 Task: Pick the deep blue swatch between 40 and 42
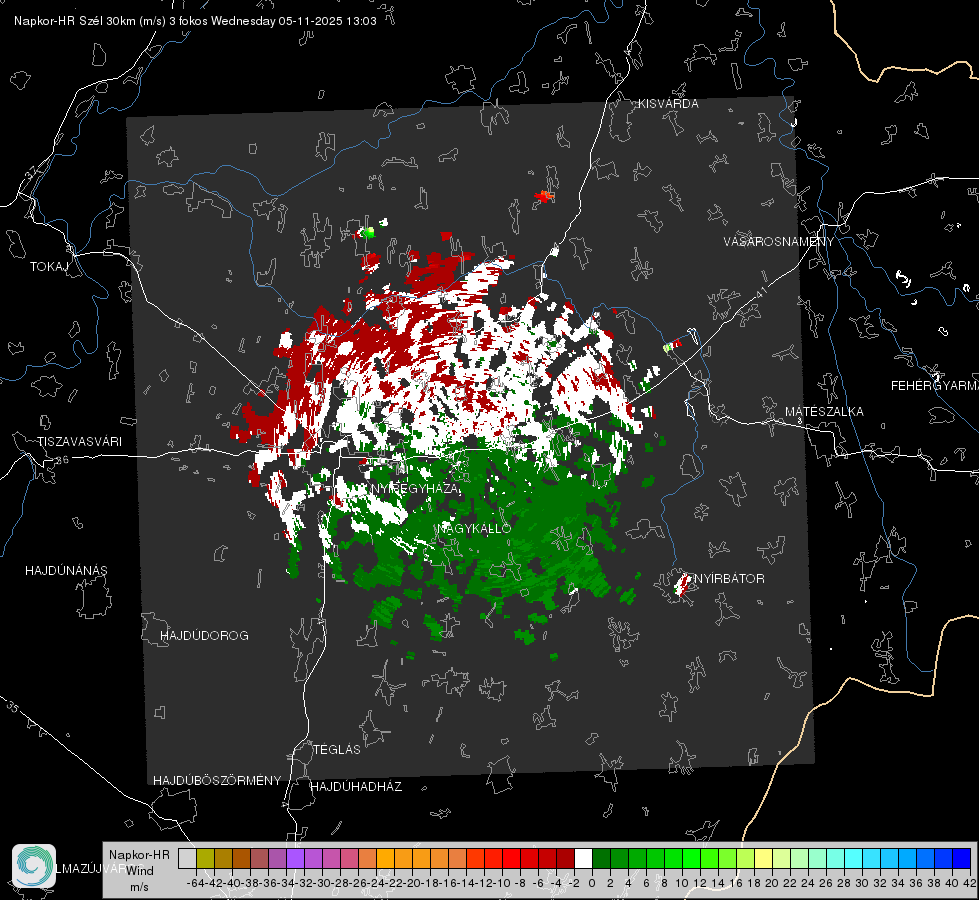point(962,859)
